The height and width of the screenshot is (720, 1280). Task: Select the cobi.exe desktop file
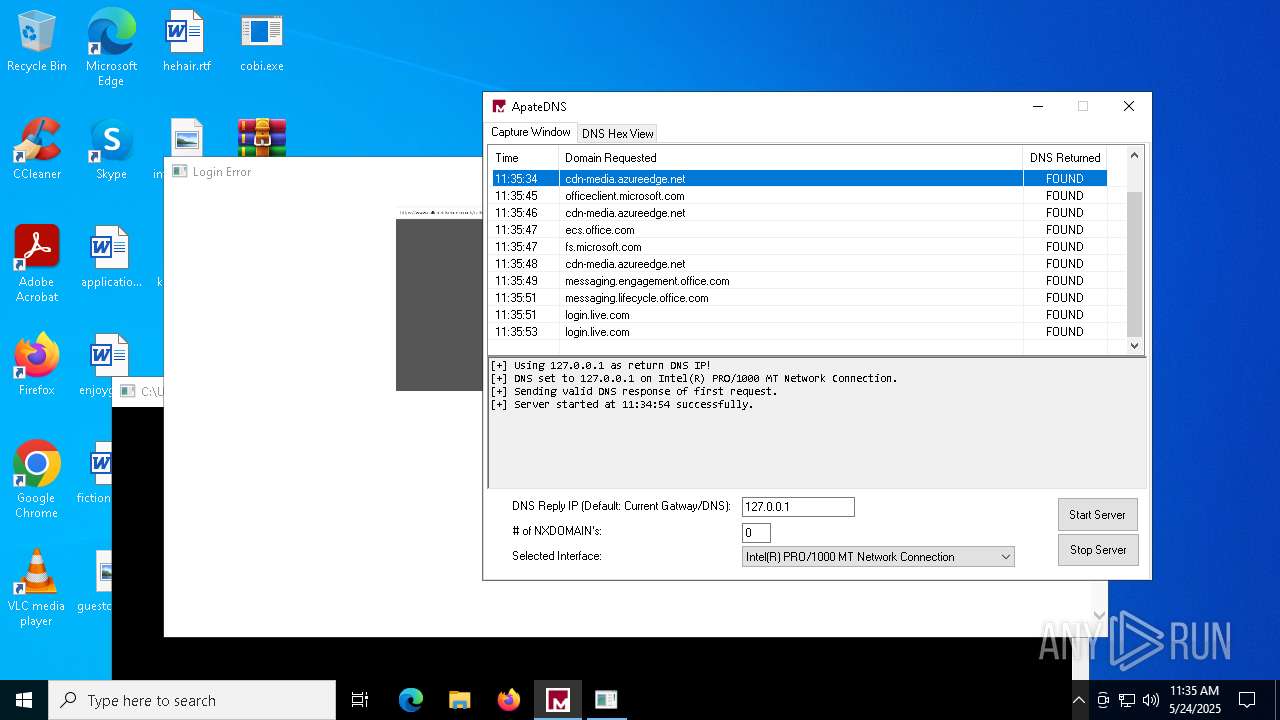261,42
